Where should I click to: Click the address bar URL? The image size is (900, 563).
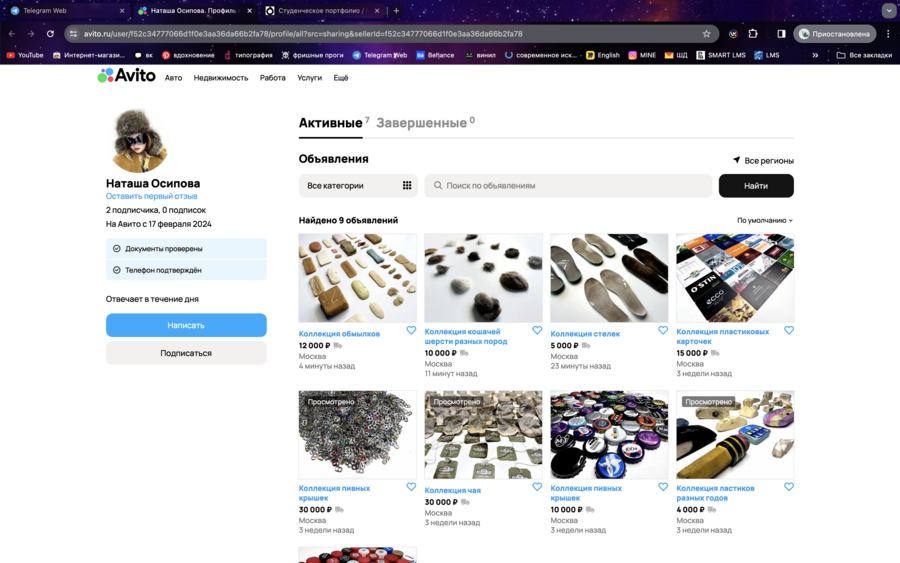coord(303,34)
